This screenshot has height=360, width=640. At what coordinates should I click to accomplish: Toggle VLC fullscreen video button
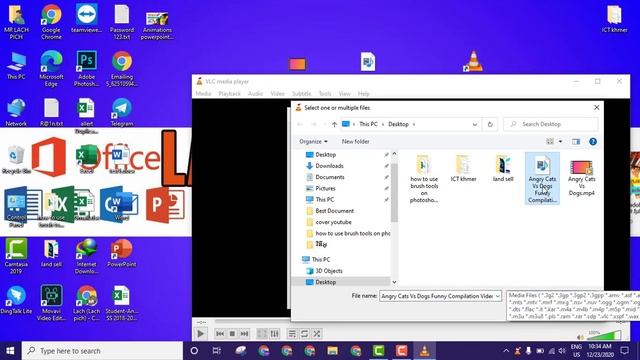tap(262, 333)
